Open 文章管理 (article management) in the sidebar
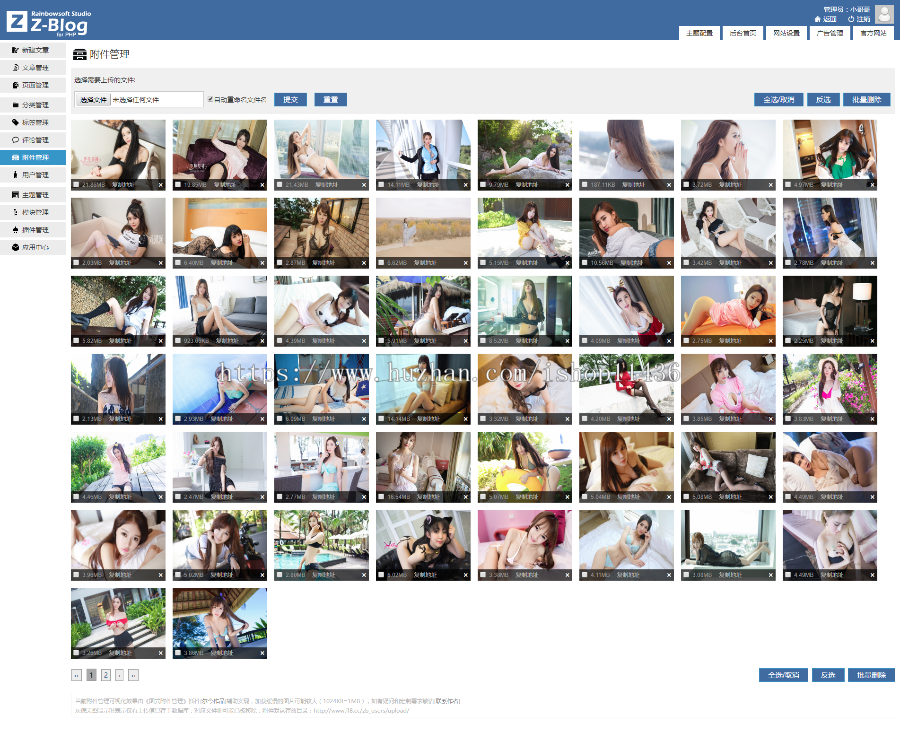The height and width of the screenshot is (741, 900). coord(34,67)
